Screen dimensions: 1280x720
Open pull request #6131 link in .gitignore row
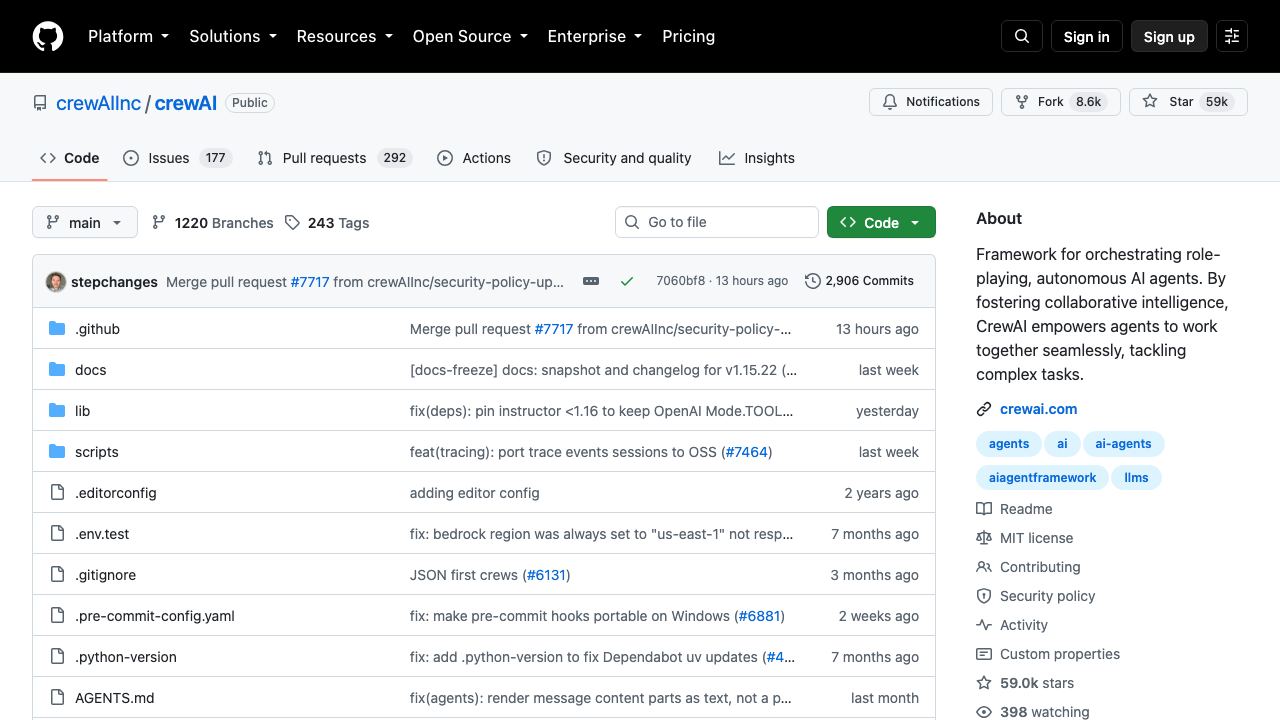[x=546, y=575]
